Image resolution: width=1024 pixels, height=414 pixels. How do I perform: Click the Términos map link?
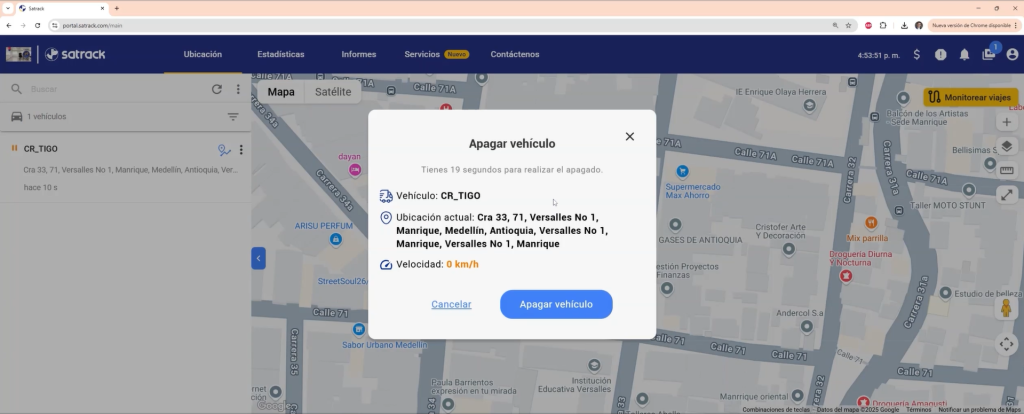[x=918, y=409]
